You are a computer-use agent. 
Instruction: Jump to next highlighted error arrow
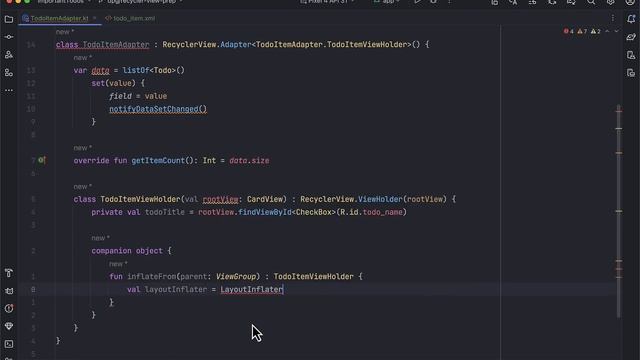[616, 31]
